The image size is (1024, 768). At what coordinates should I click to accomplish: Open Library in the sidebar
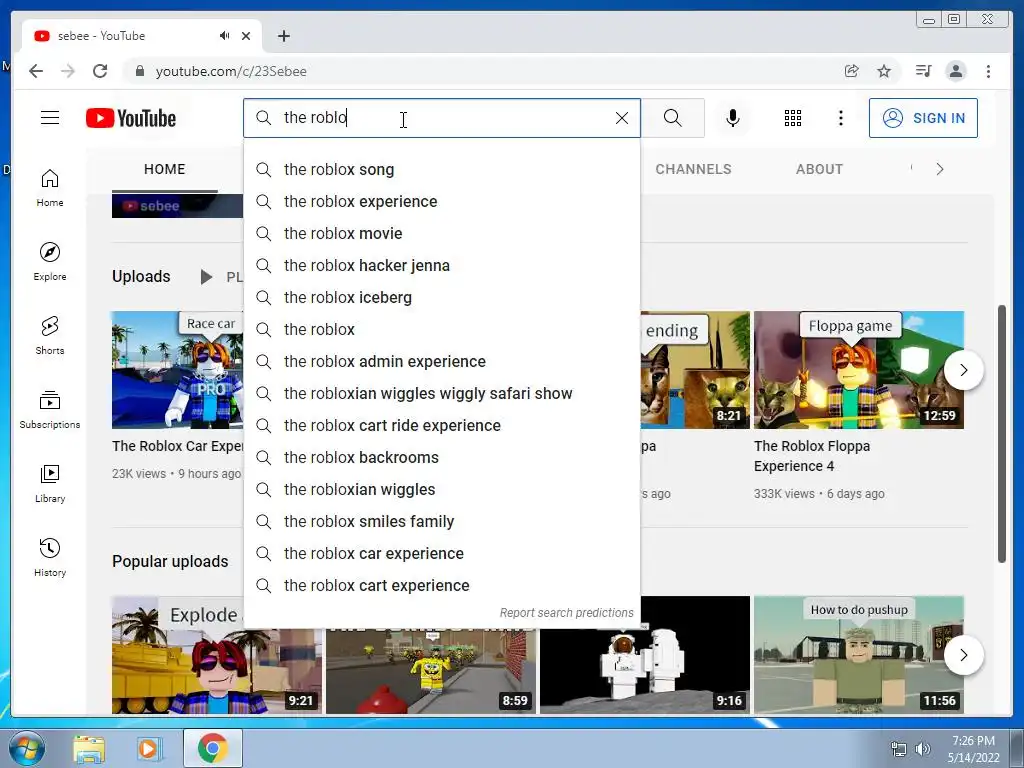click(x=50, y=483)
